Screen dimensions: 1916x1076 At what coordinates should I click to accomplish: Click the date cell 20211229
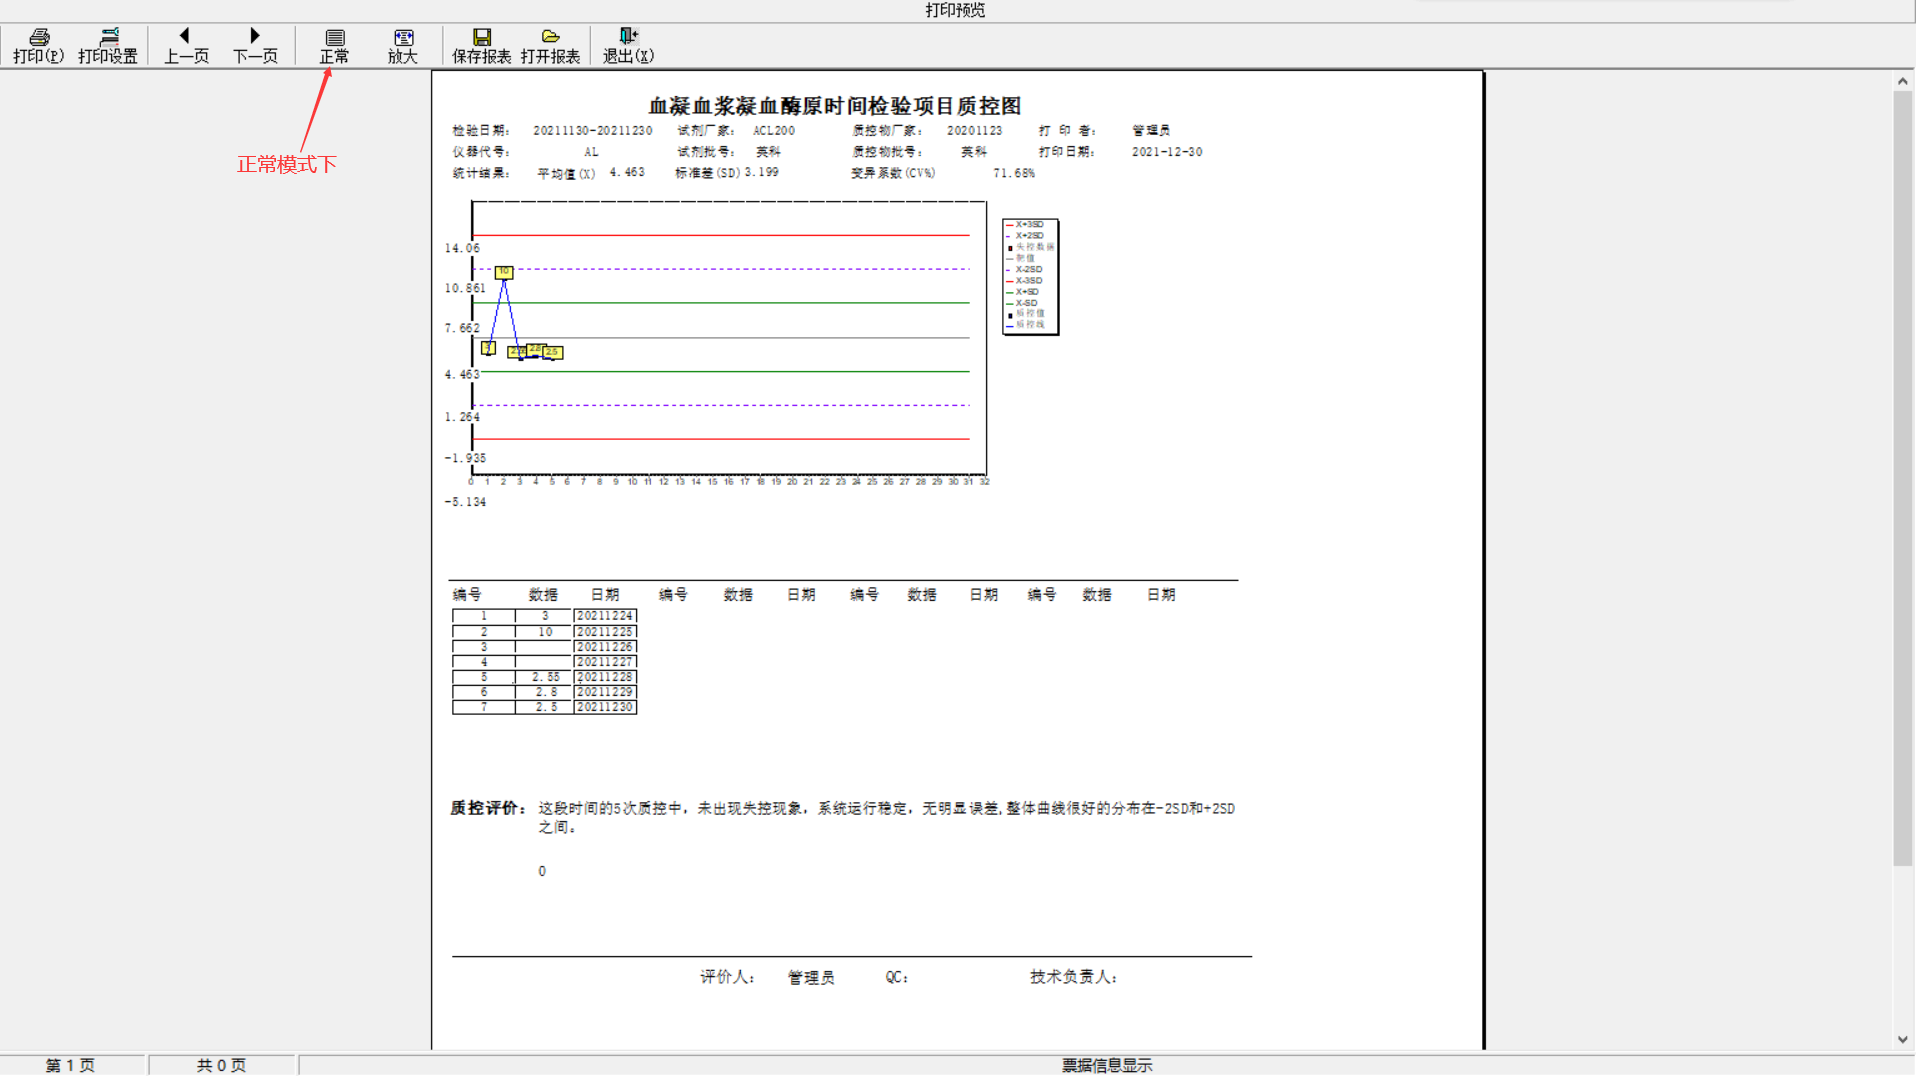(605, 692)
